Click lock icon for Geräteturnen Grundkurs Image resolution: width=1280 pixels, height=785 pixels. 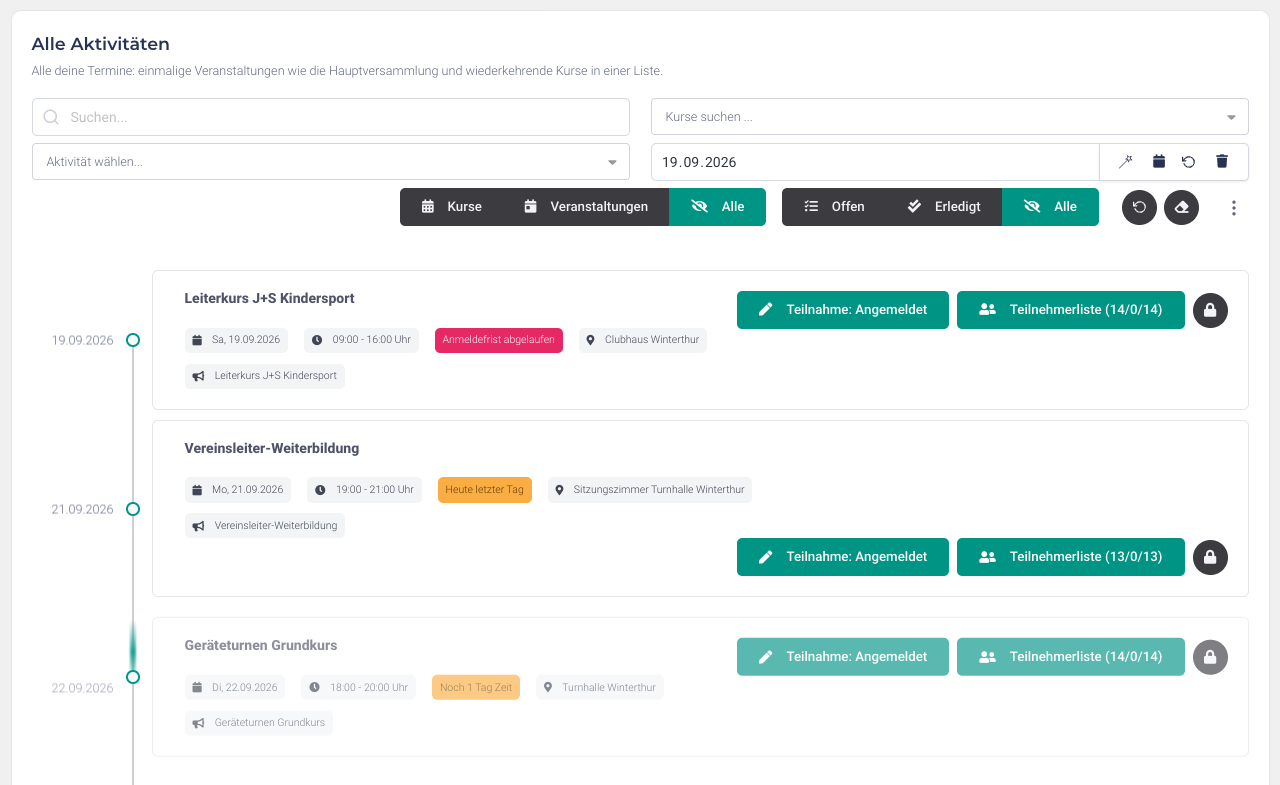click(1210, 657)
